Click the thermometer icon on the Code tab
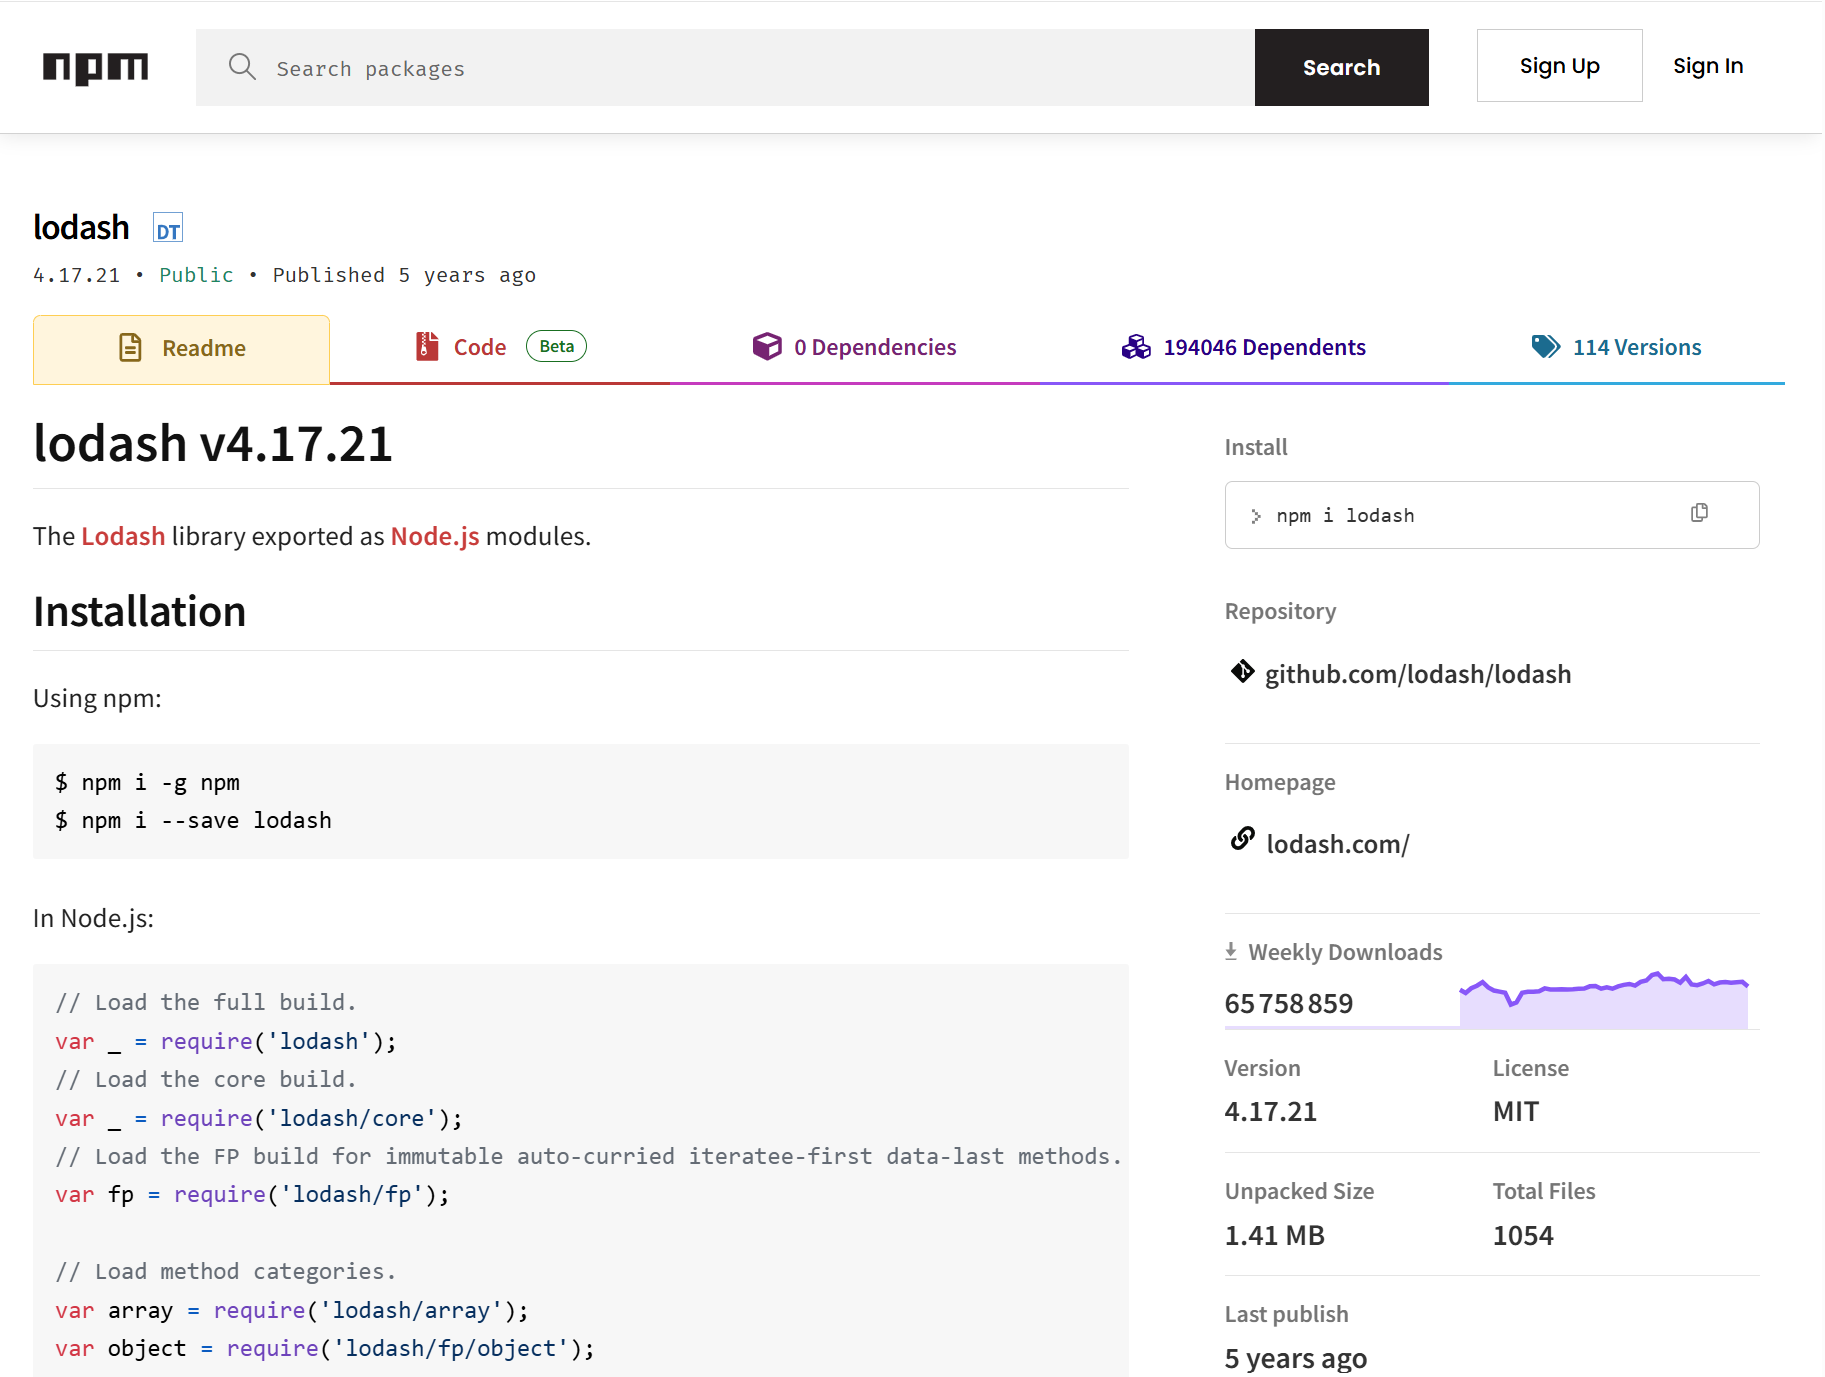The height and width of the screenshot is (1377, 1825). [428, 346]
